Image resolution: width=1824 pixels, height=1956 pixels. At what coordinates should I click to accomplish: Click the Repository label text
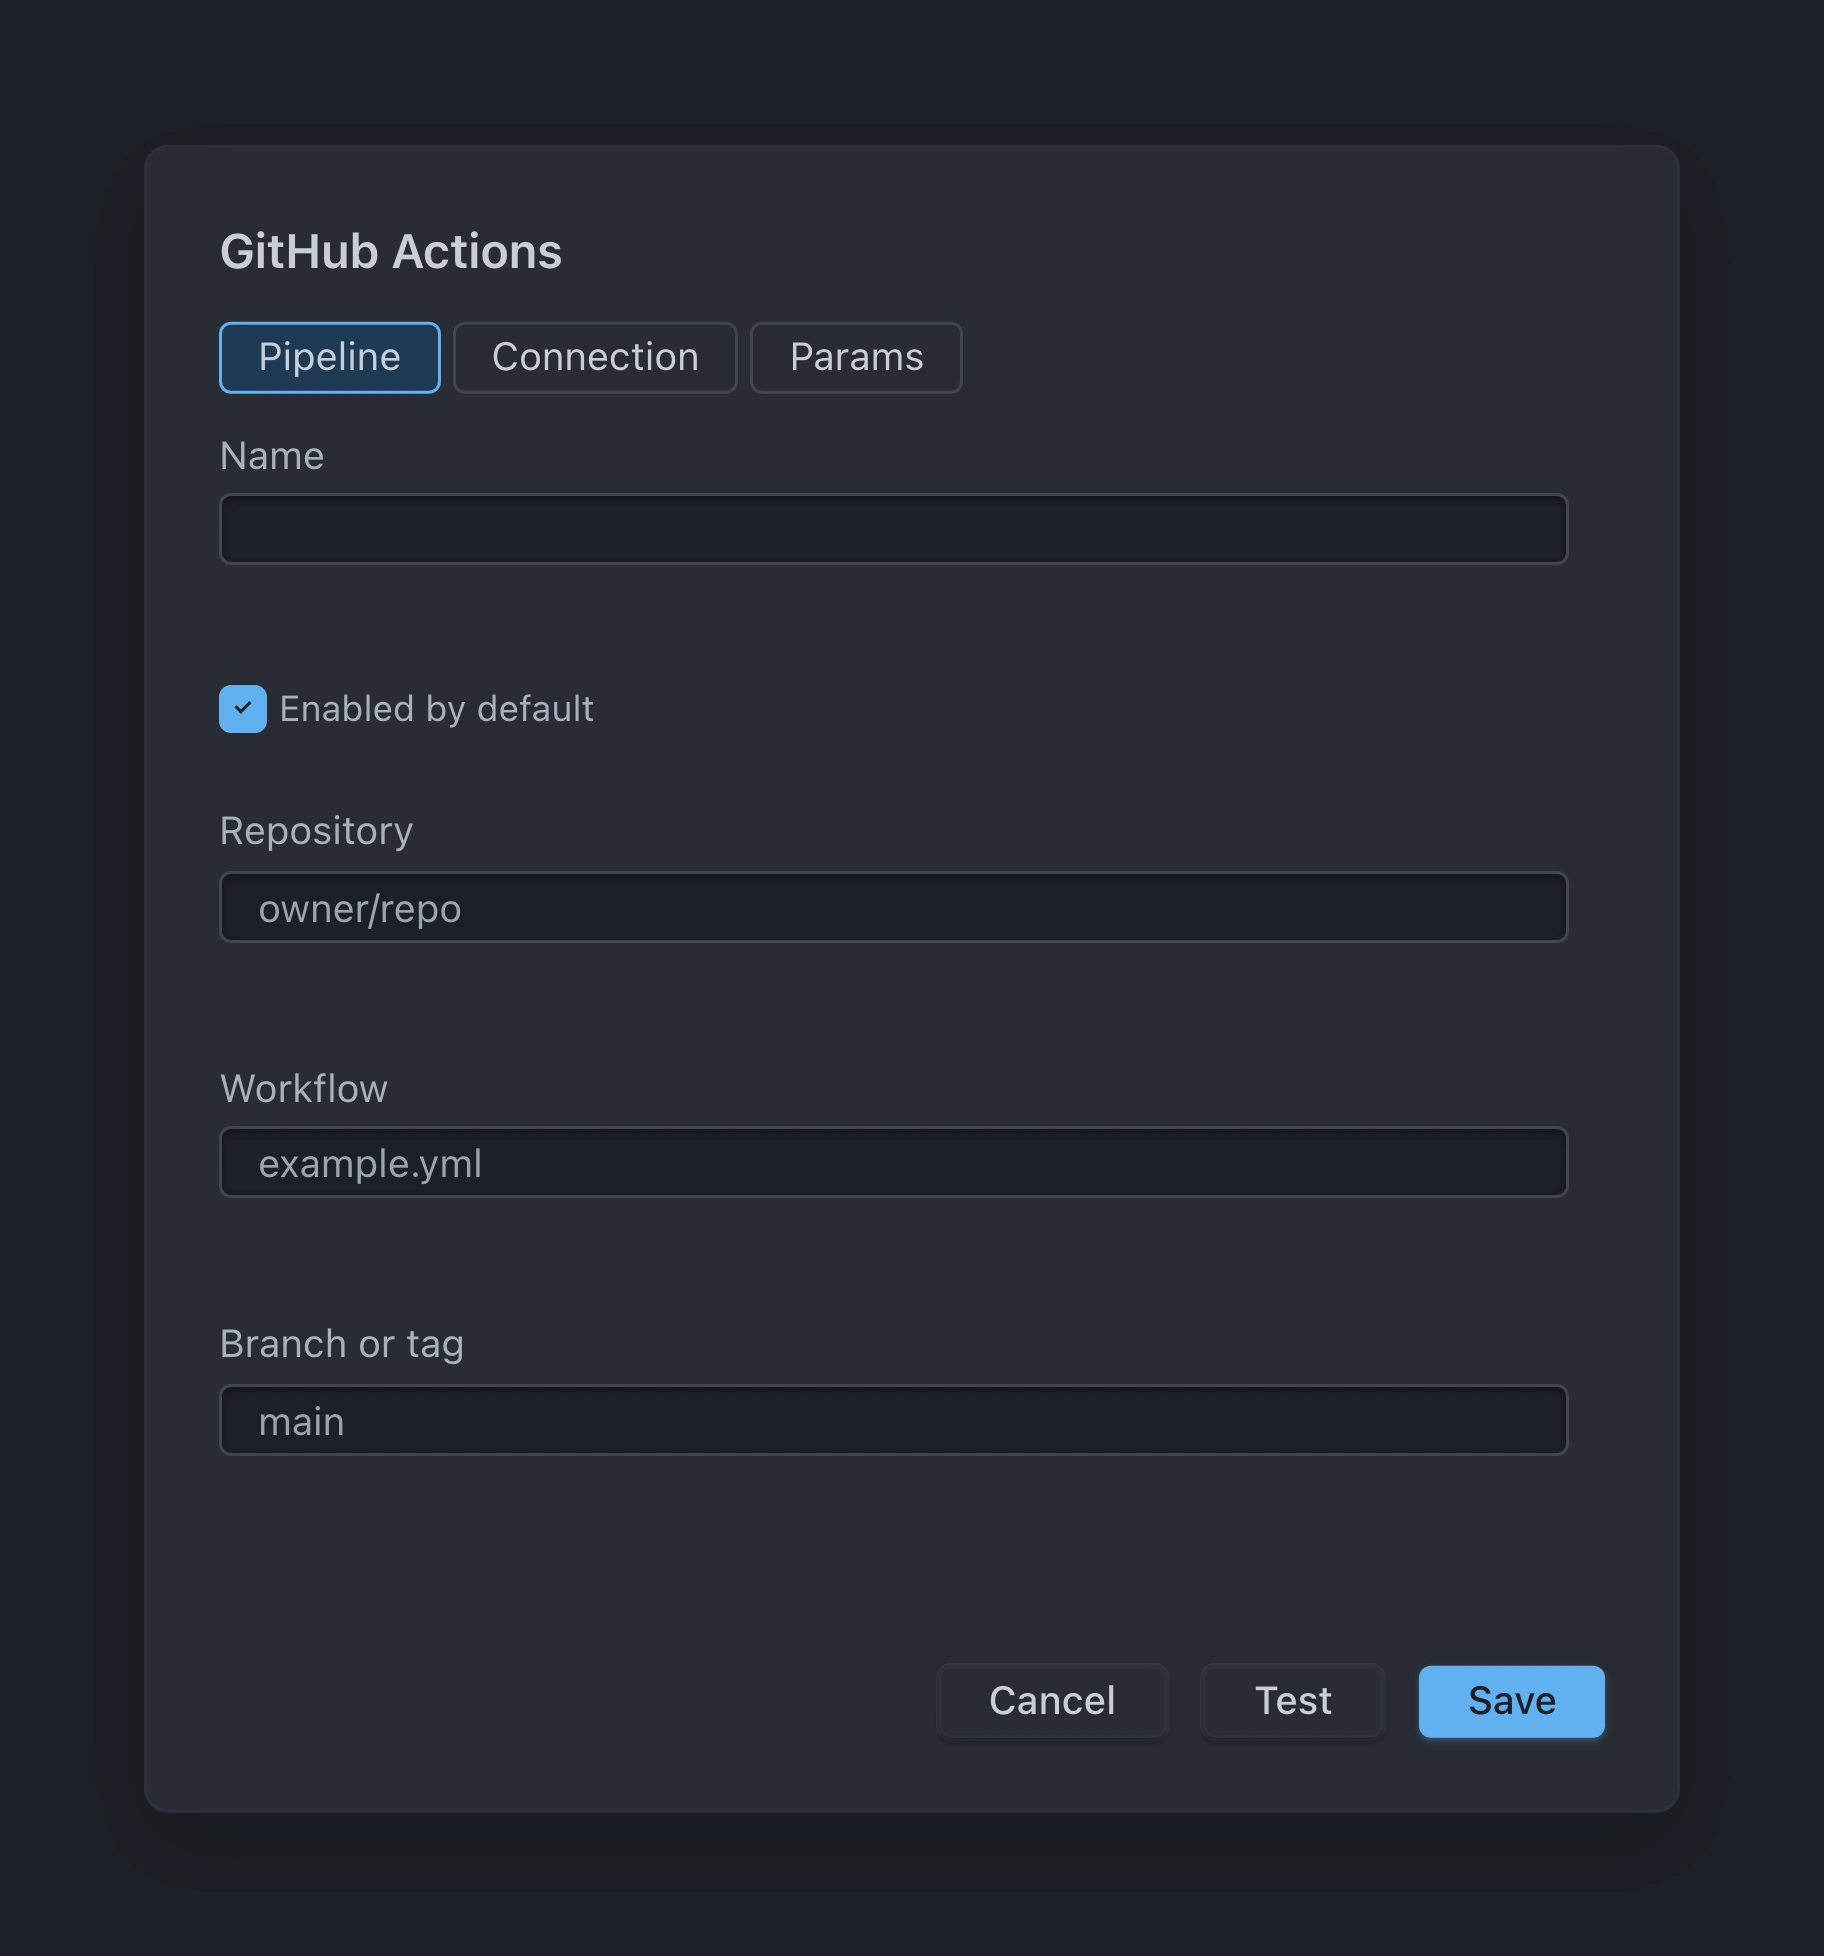(x=316, y=832)
